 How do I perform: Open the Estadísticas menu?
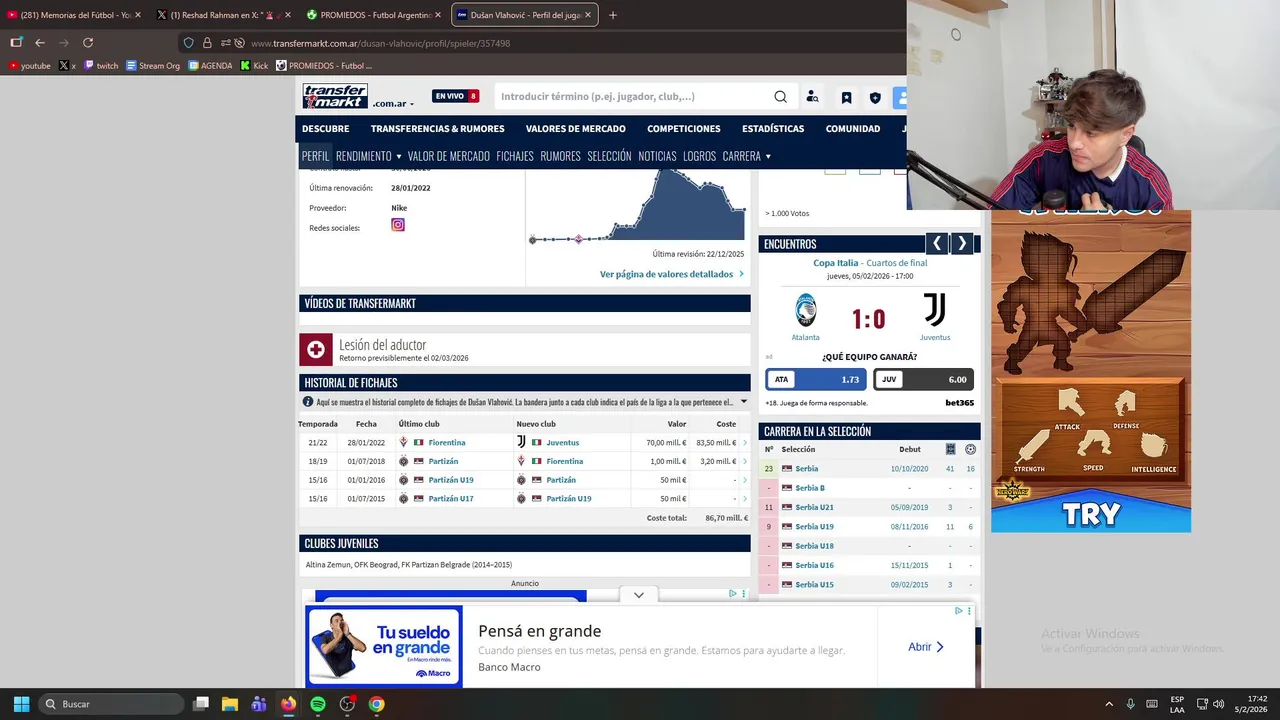click(773, 129)
